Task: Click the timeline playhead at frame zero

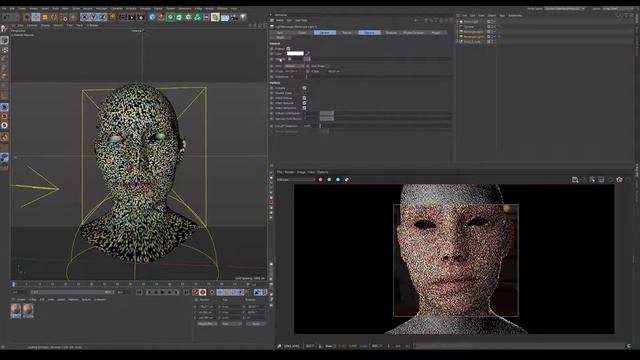Action: [13, 284]
